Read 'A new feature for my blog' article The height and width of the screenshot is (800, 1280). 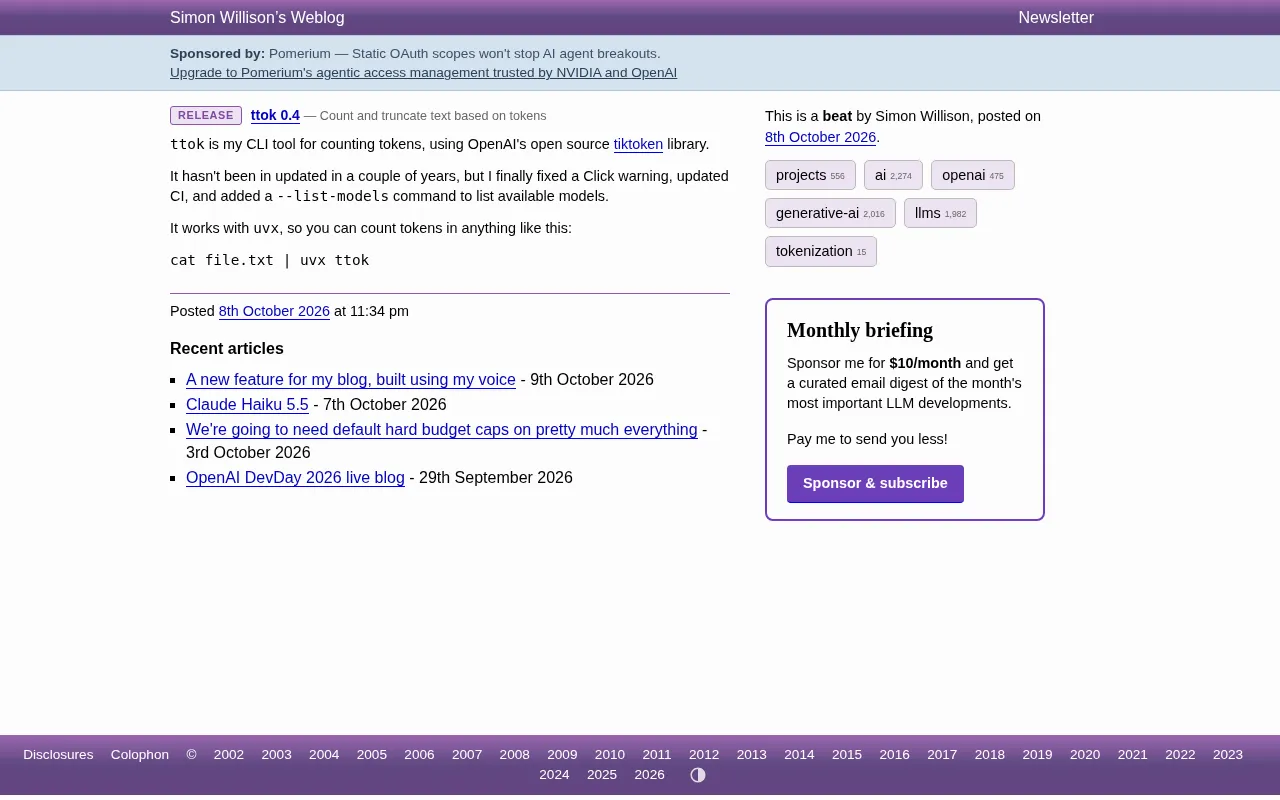[351, 380]
